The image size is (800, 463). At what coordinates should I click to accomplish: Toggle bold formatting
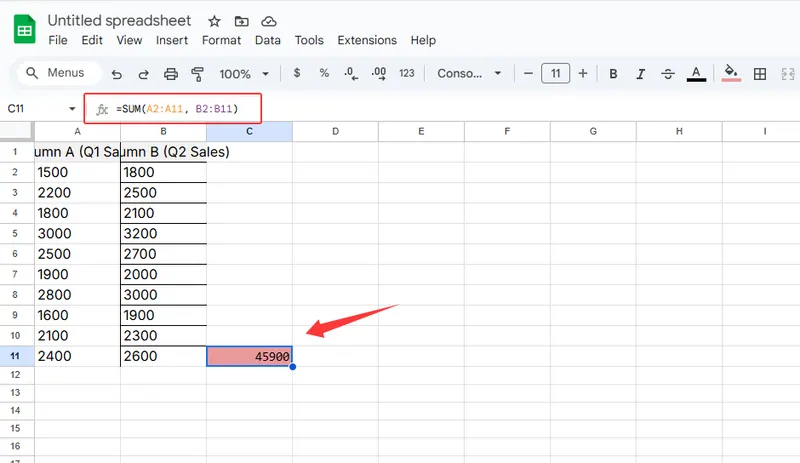[x=613, y=74]
